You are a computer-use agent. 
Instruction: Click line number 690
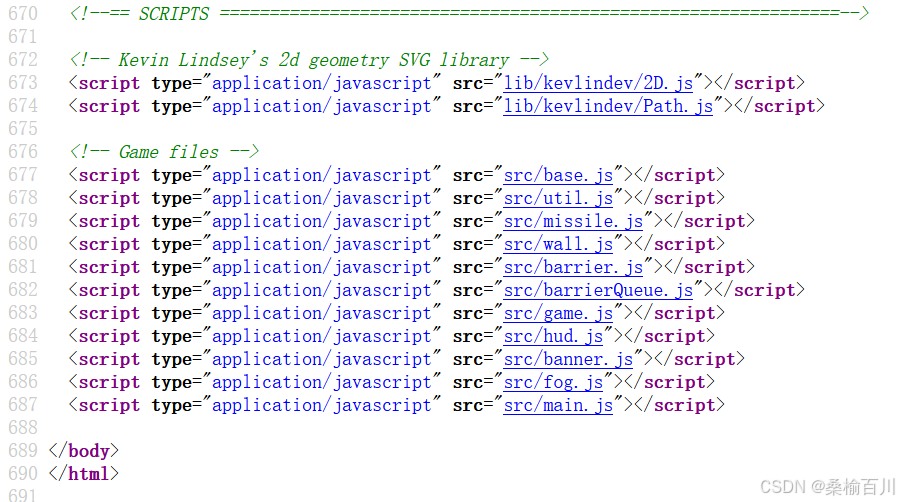(23, 473)
